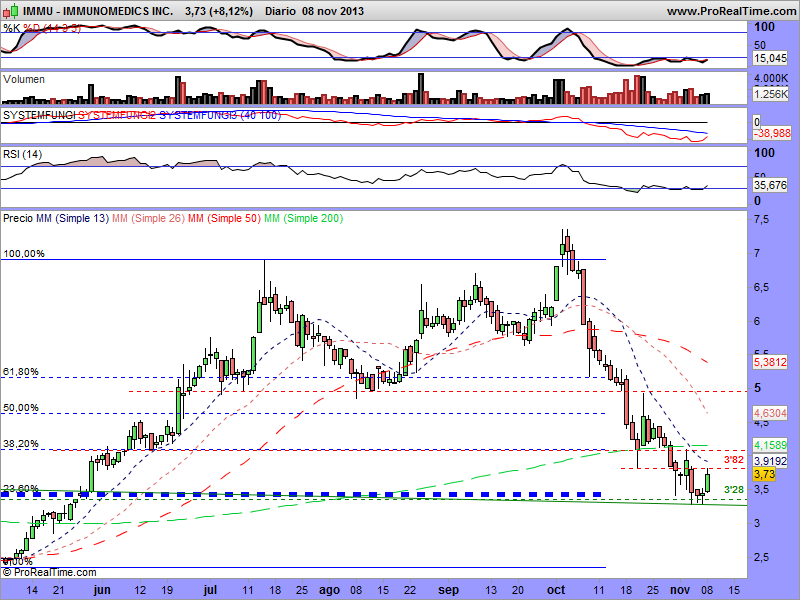Select the MM (Simple 13) legend entry
Screen dimensions: 800x600
pyautogui.click(x=73, y=218)
